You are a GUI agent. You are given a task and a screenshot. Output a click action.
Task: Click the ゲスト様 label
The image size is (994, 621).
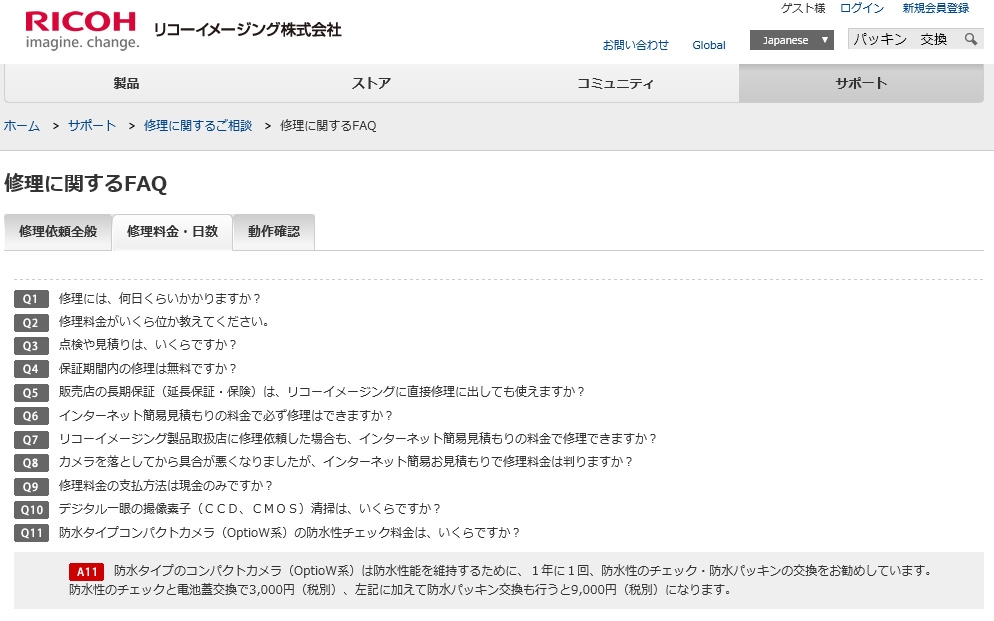[803, 8]
